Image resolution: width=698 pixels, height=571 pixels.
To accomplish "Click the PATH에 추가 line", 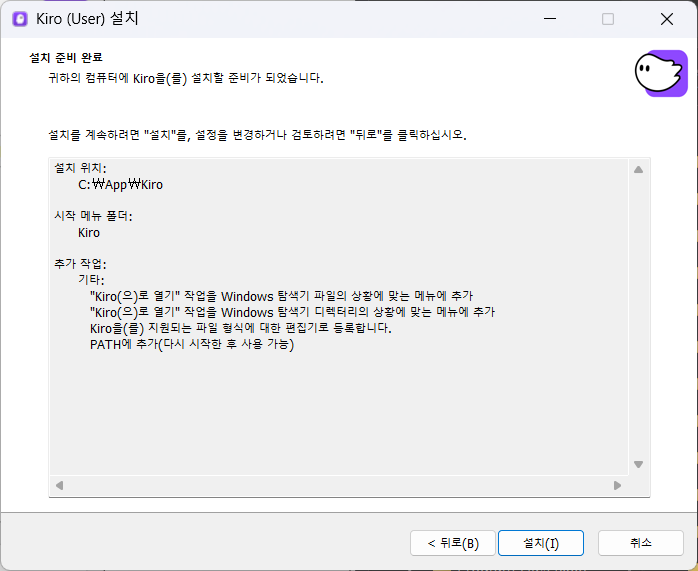I will tap(192, 344).
